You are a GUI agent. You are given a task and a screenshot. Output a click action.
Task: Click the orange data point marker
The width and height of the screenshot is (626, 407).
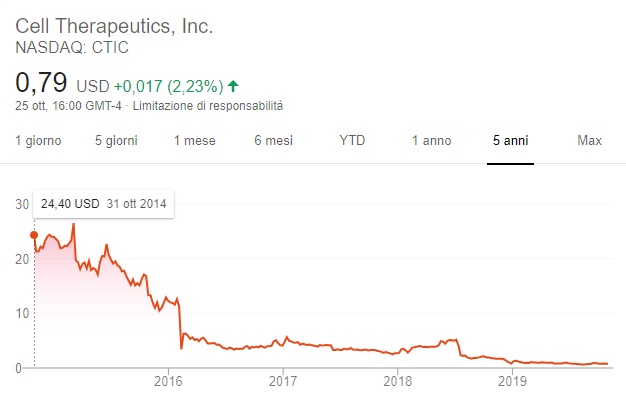[34, 235]
